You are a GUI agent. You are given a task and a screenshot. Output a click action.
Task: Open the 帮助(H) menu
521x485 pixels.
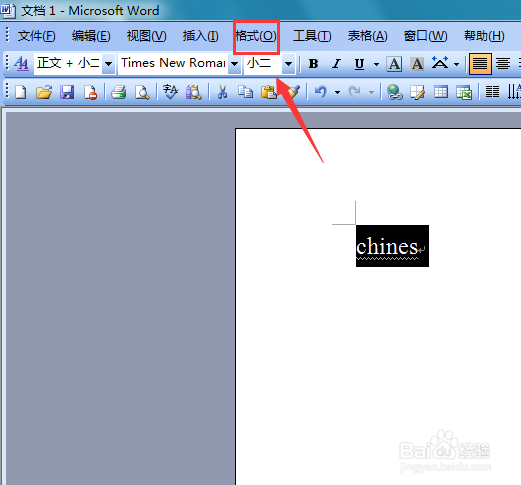click(484, 36)
